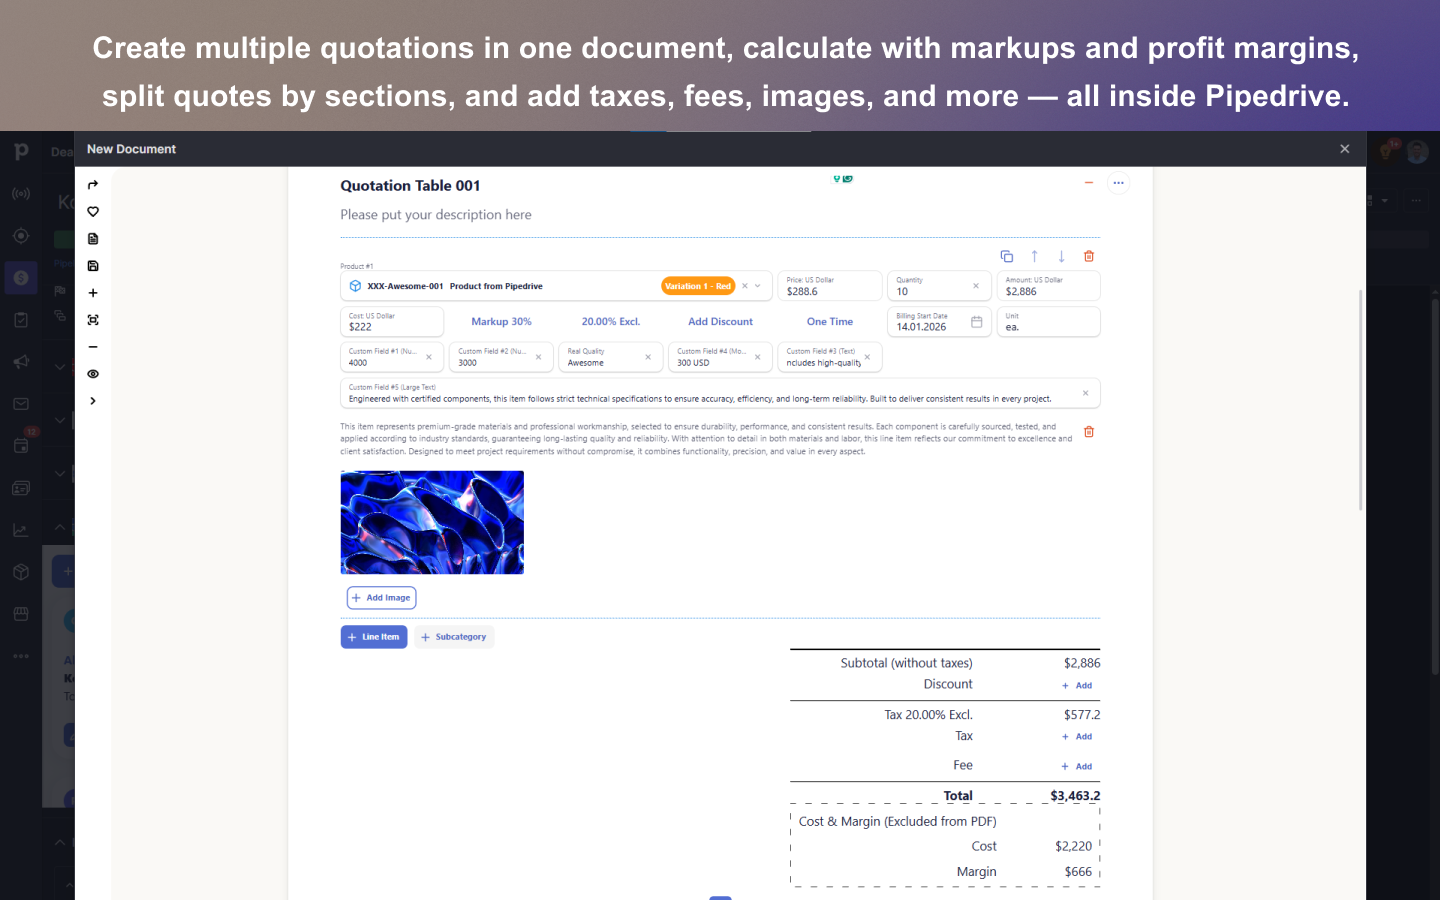The image size is (1440, 900).
Task: Change billing frequency via the "One Time" dropdown
Action: [829, 321]
